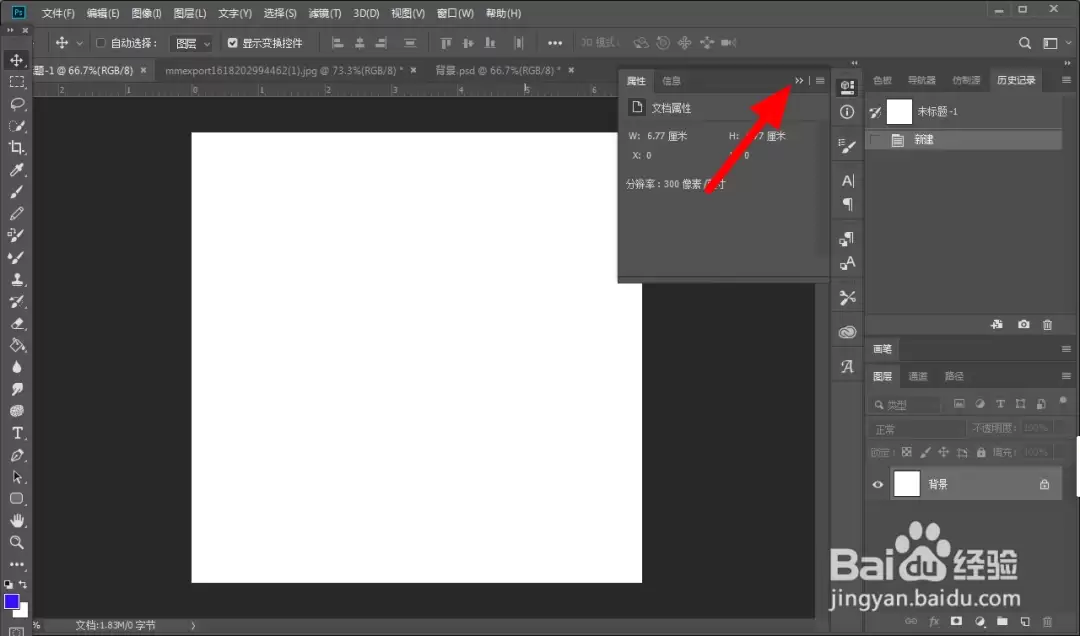
Task: Enable the Auto-Select checkbox
Action: pos(101,43)
